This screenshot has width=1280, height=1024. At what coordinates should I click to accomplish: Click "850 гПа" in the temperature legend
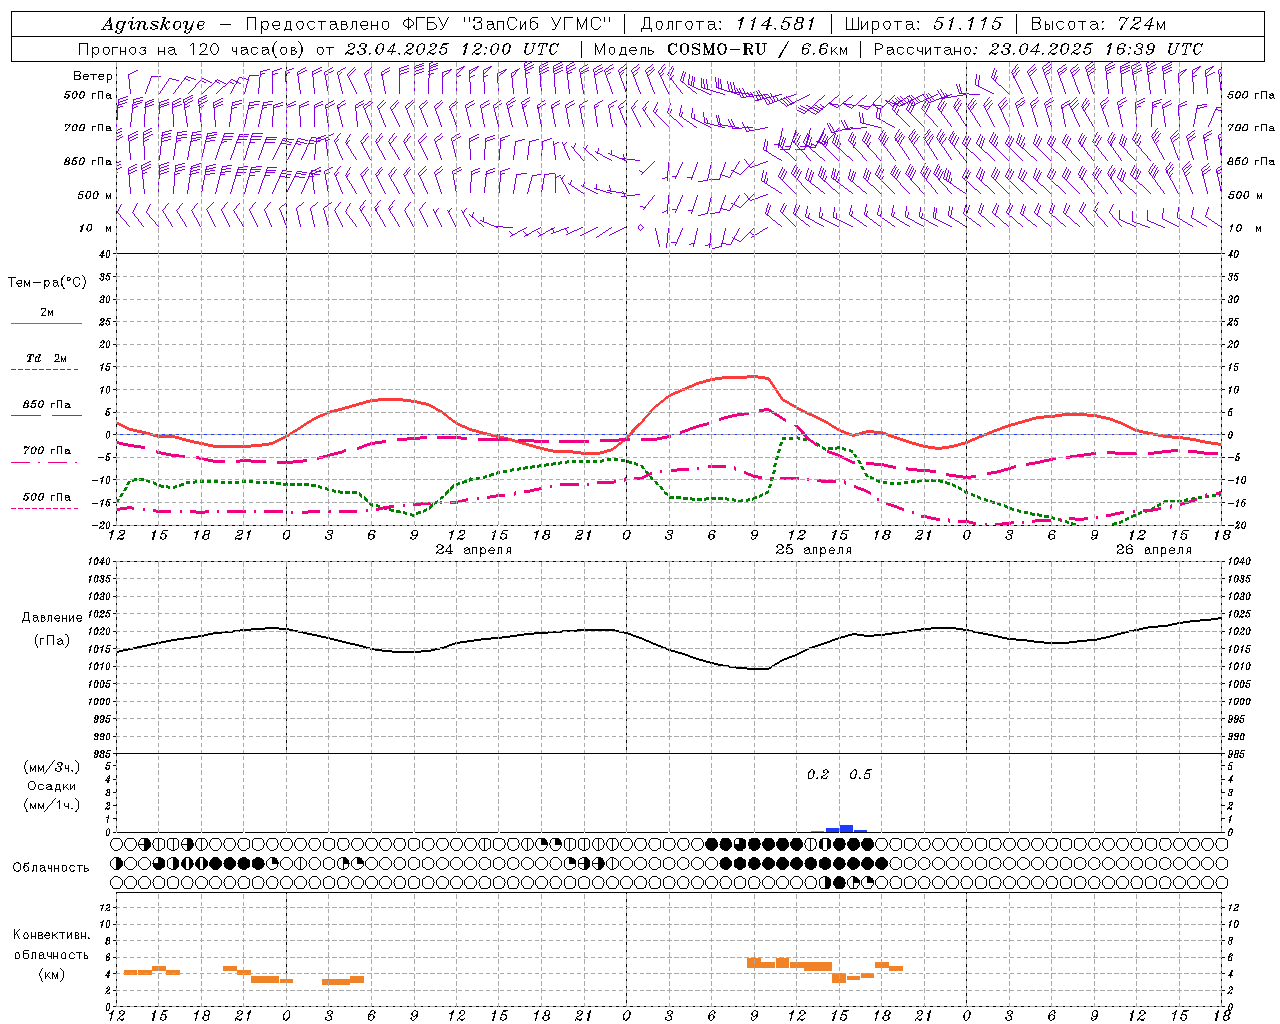47,405
